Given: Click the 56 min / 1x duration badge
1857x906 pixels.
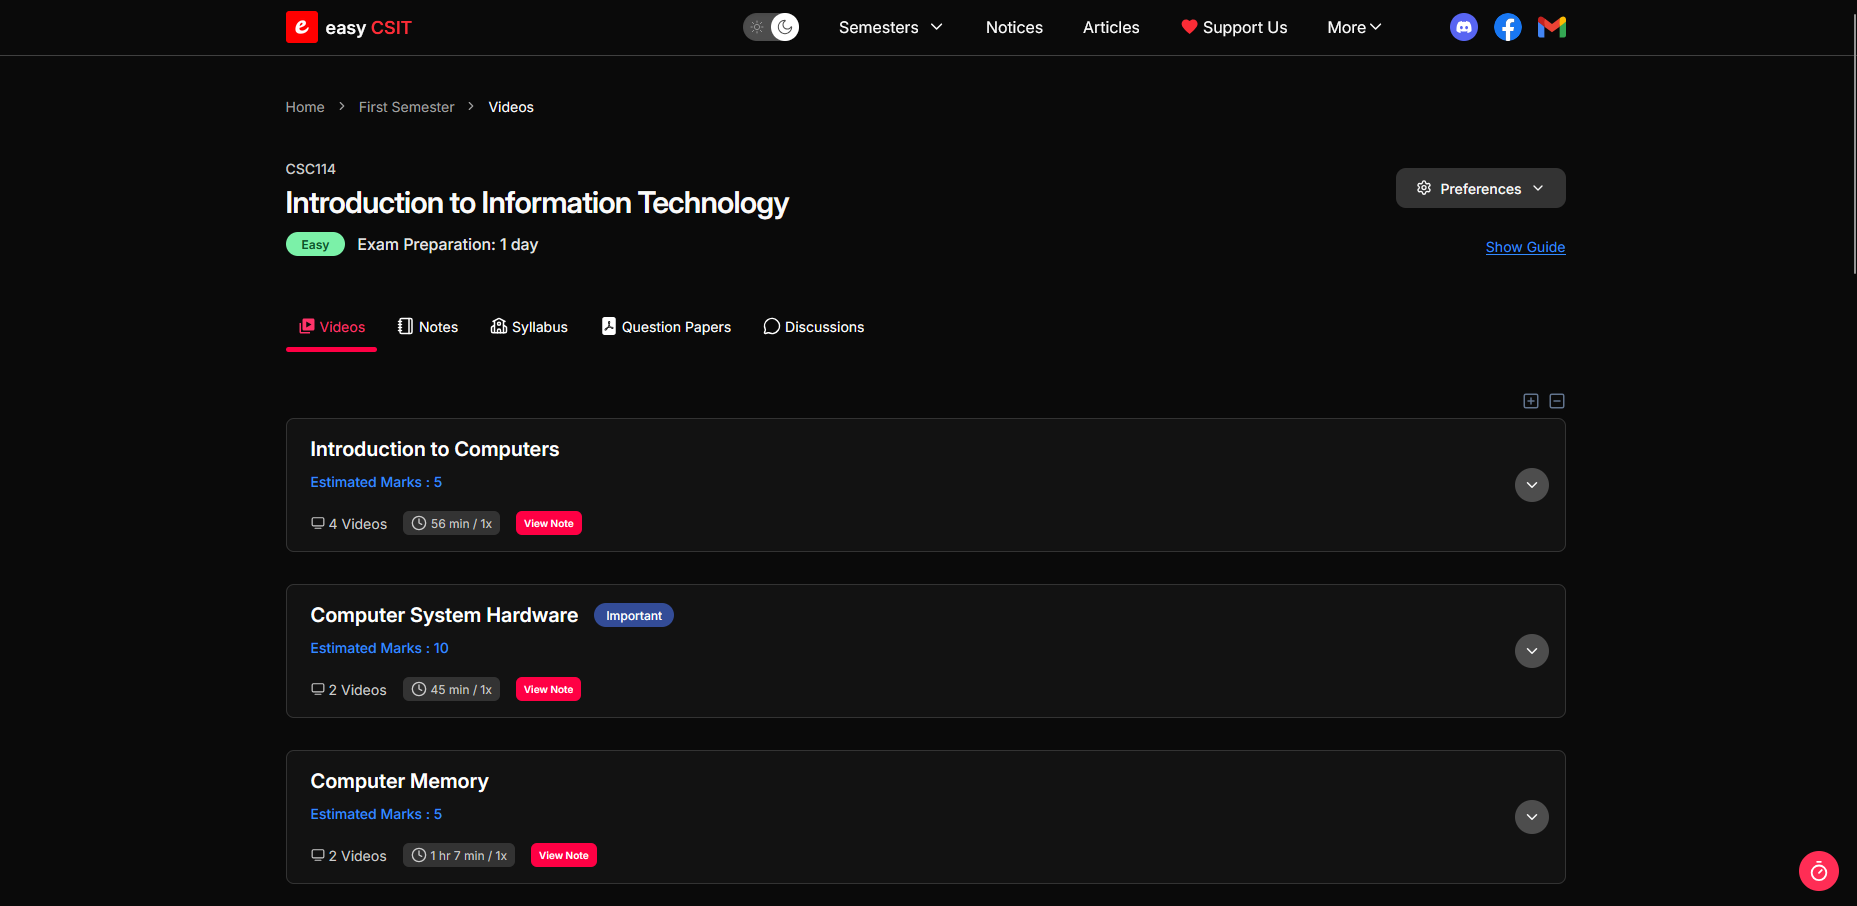Looking at the screenshot, I should tap(452, 523).
